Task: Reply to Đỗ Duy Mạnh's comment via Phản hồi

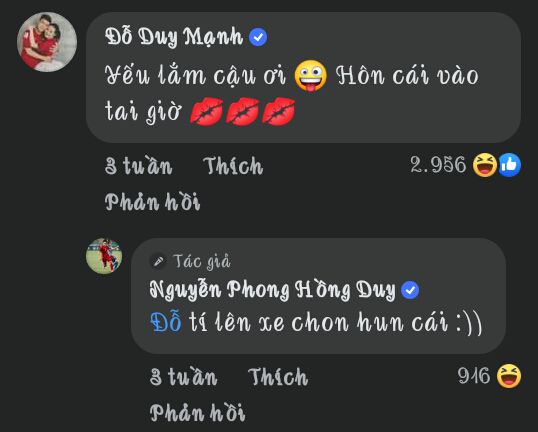Action: point(152,202)
